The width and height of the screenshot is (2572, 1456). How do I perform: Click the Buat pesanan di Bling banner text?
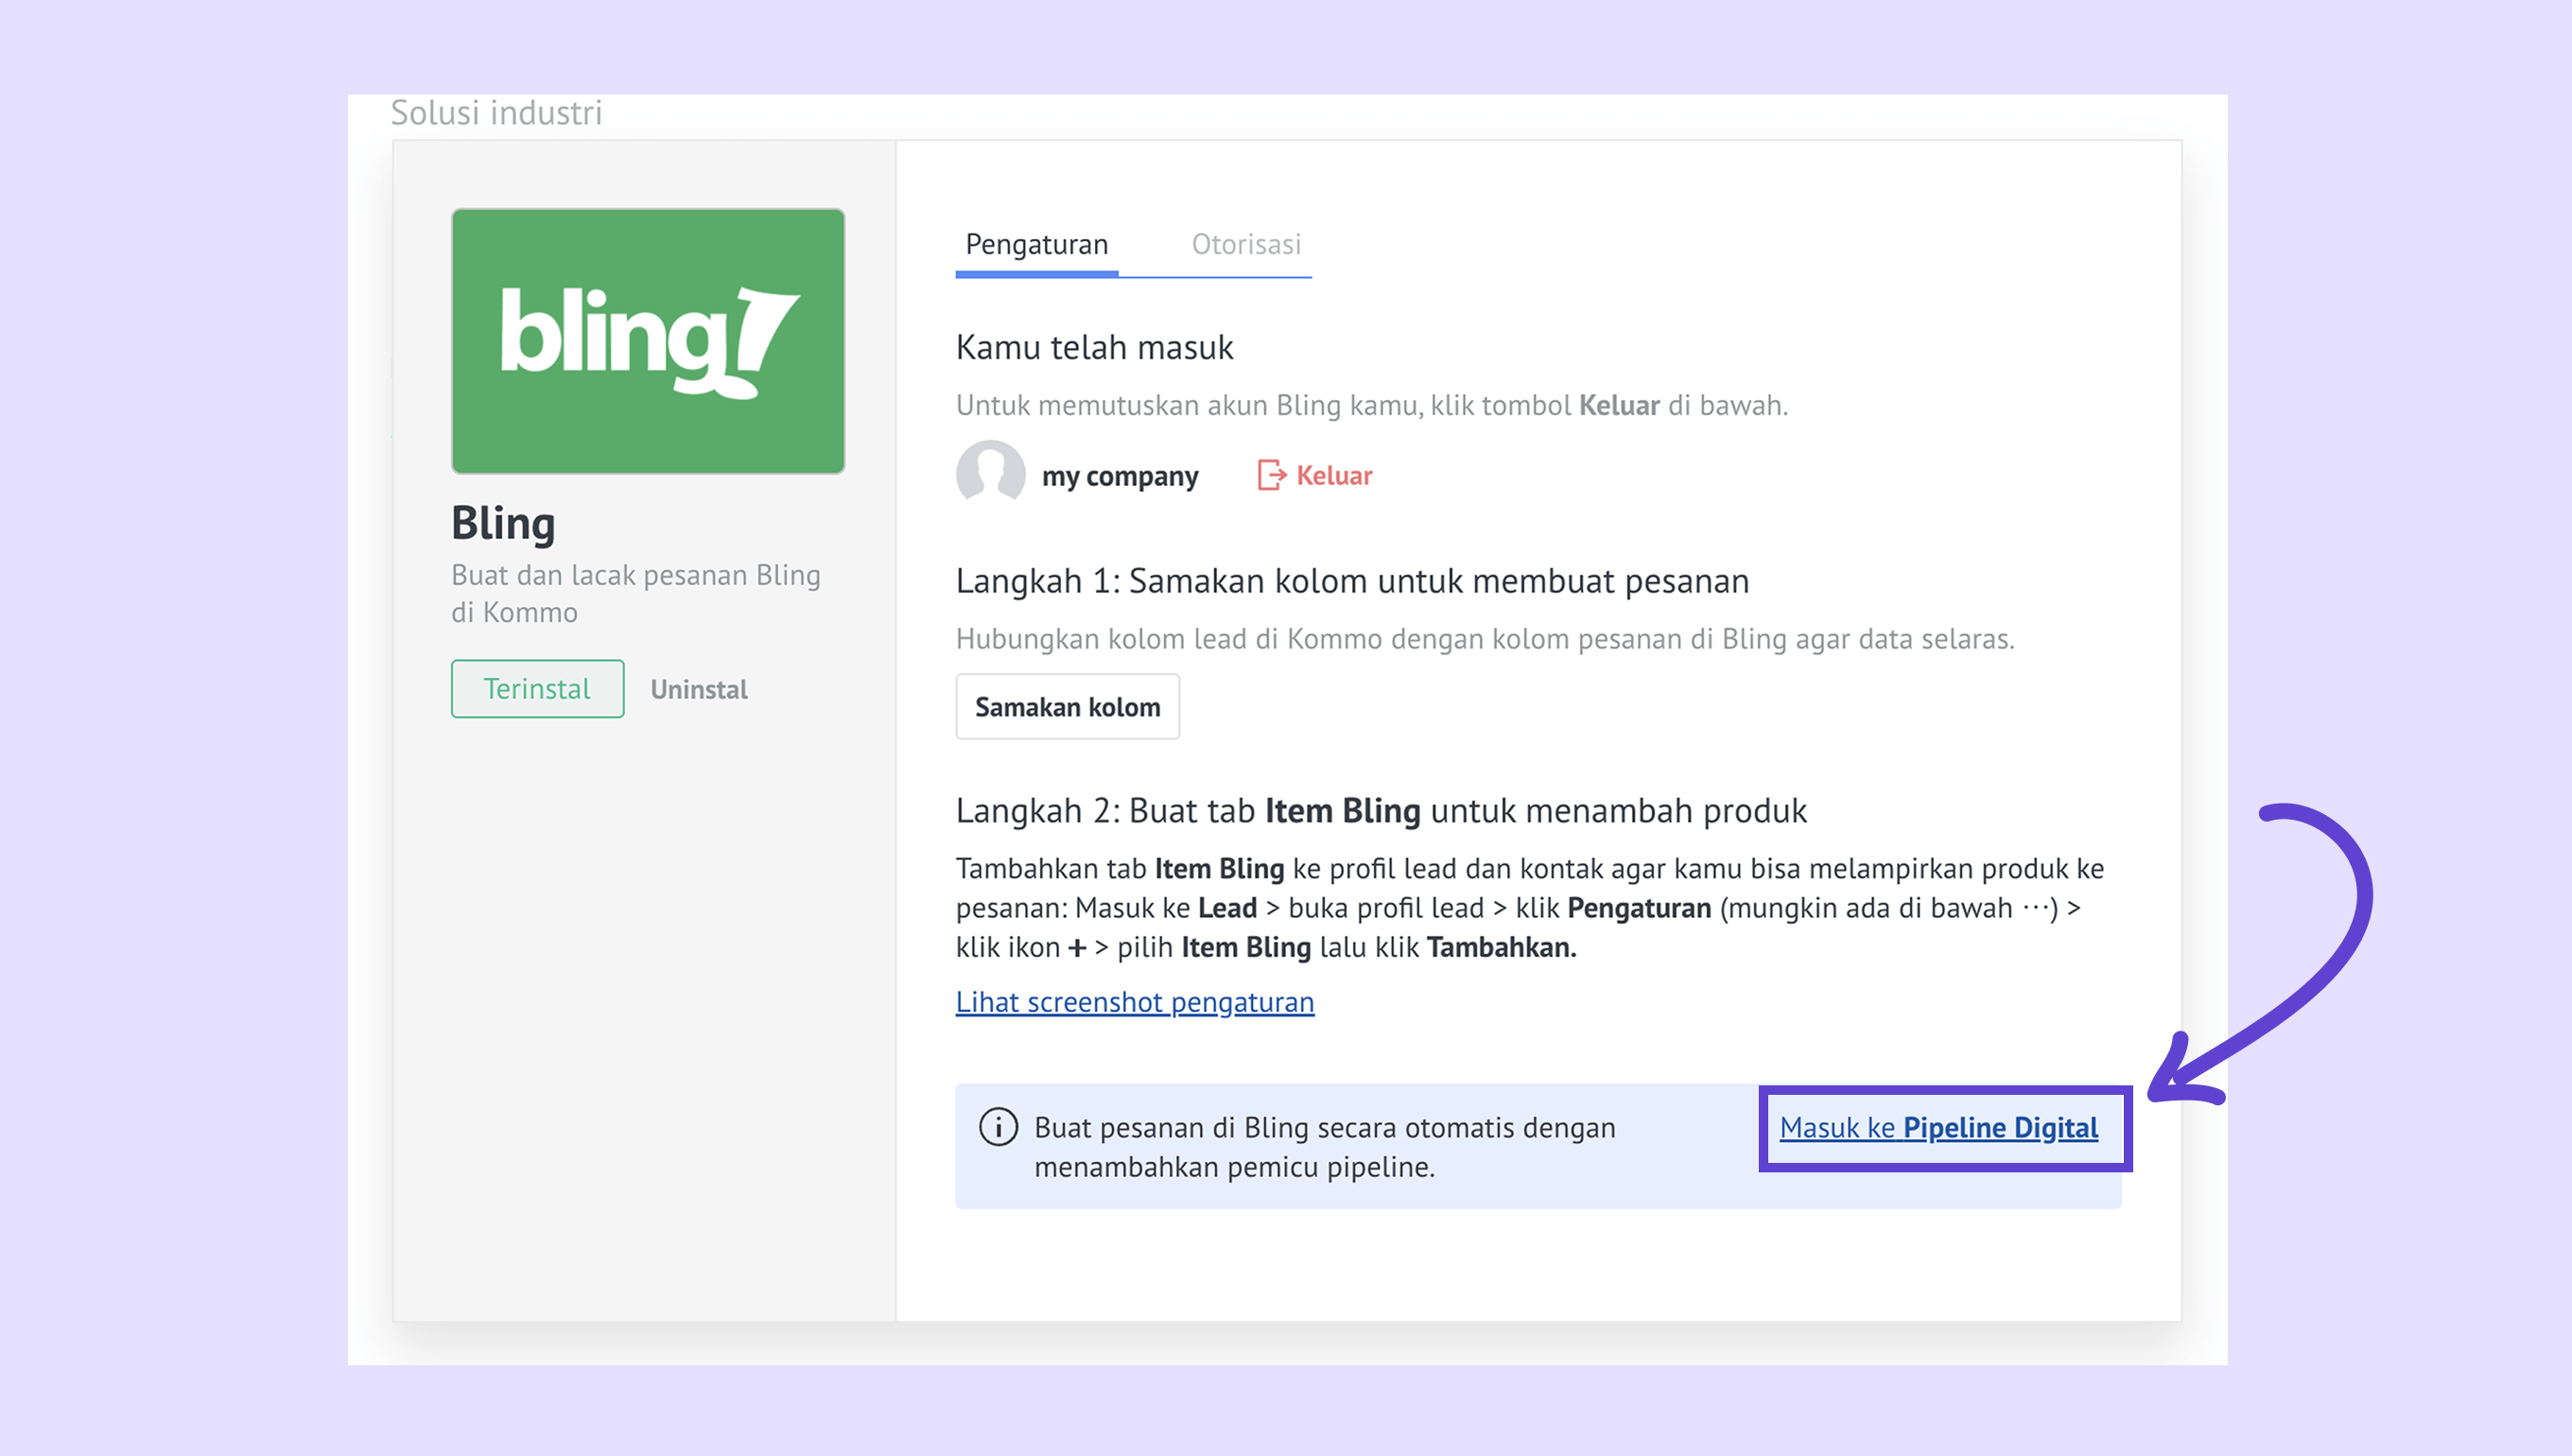pos(1324,1147)
